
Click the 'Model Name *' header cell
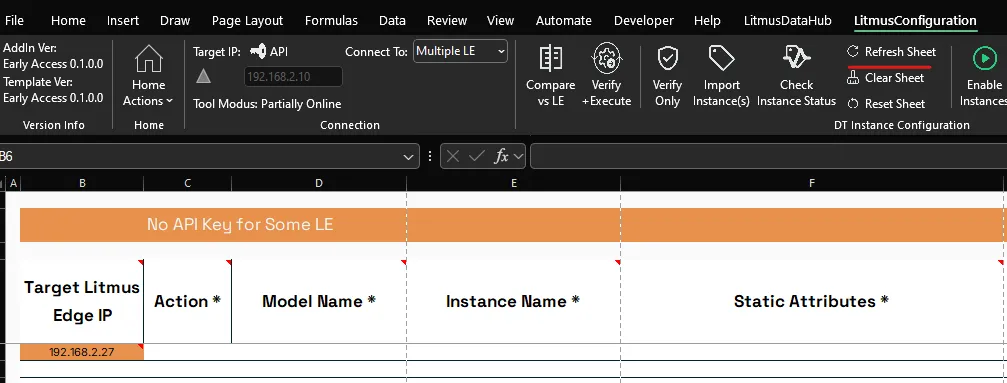(319, 301)
